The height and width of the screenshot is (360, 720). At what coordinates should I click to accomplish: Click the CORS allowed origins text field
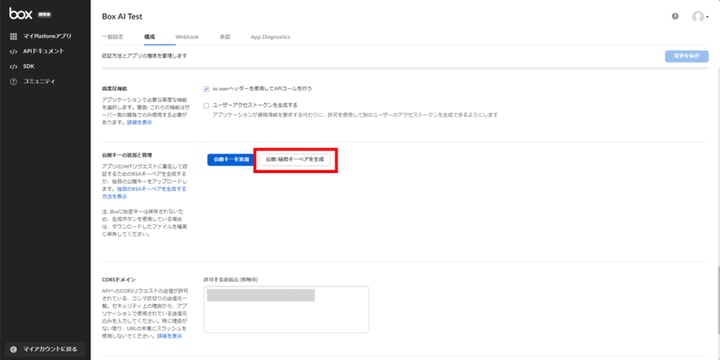[286, 309]
